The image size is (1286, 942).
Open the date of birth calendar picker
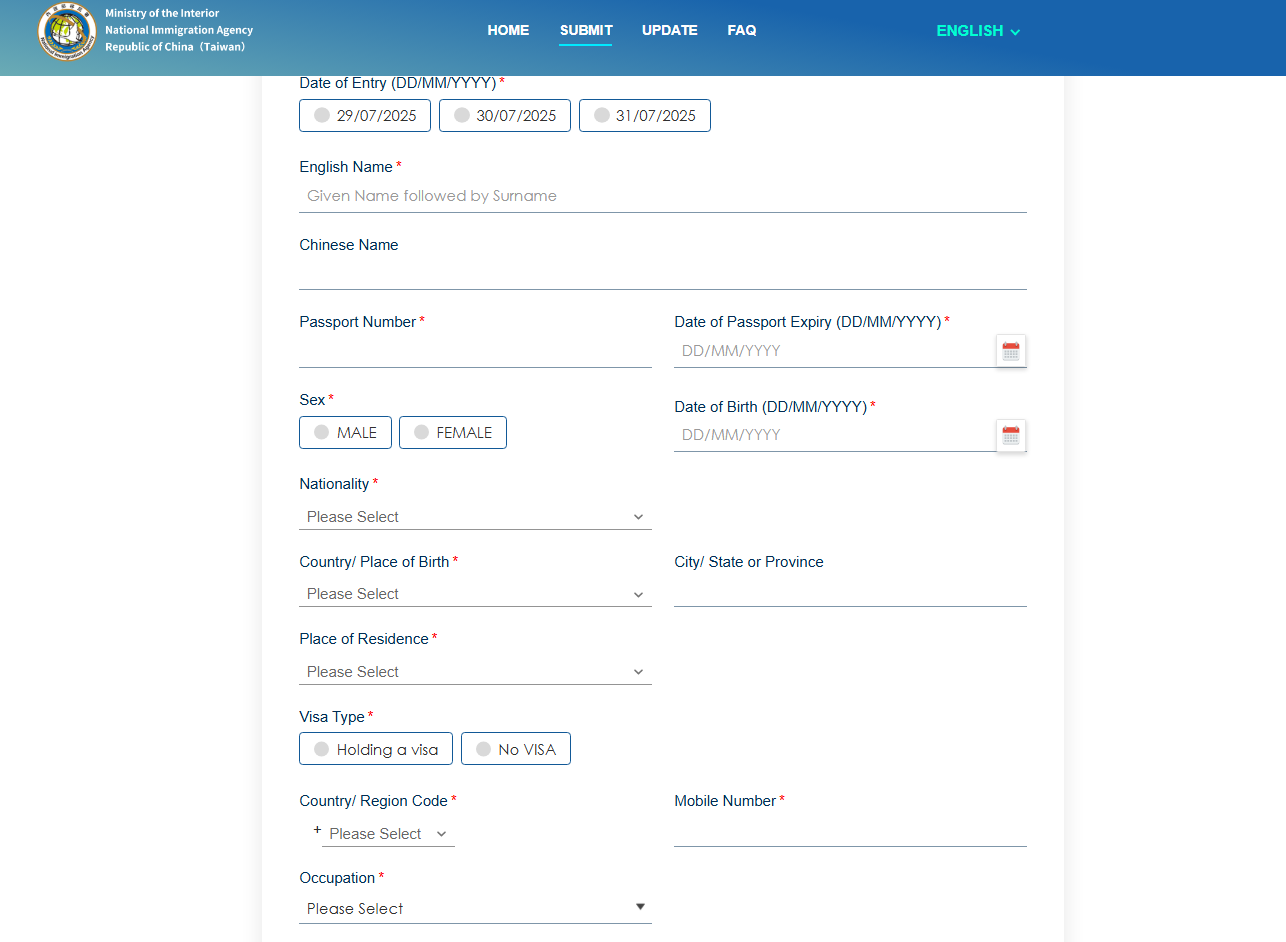tap(1011, 435)
